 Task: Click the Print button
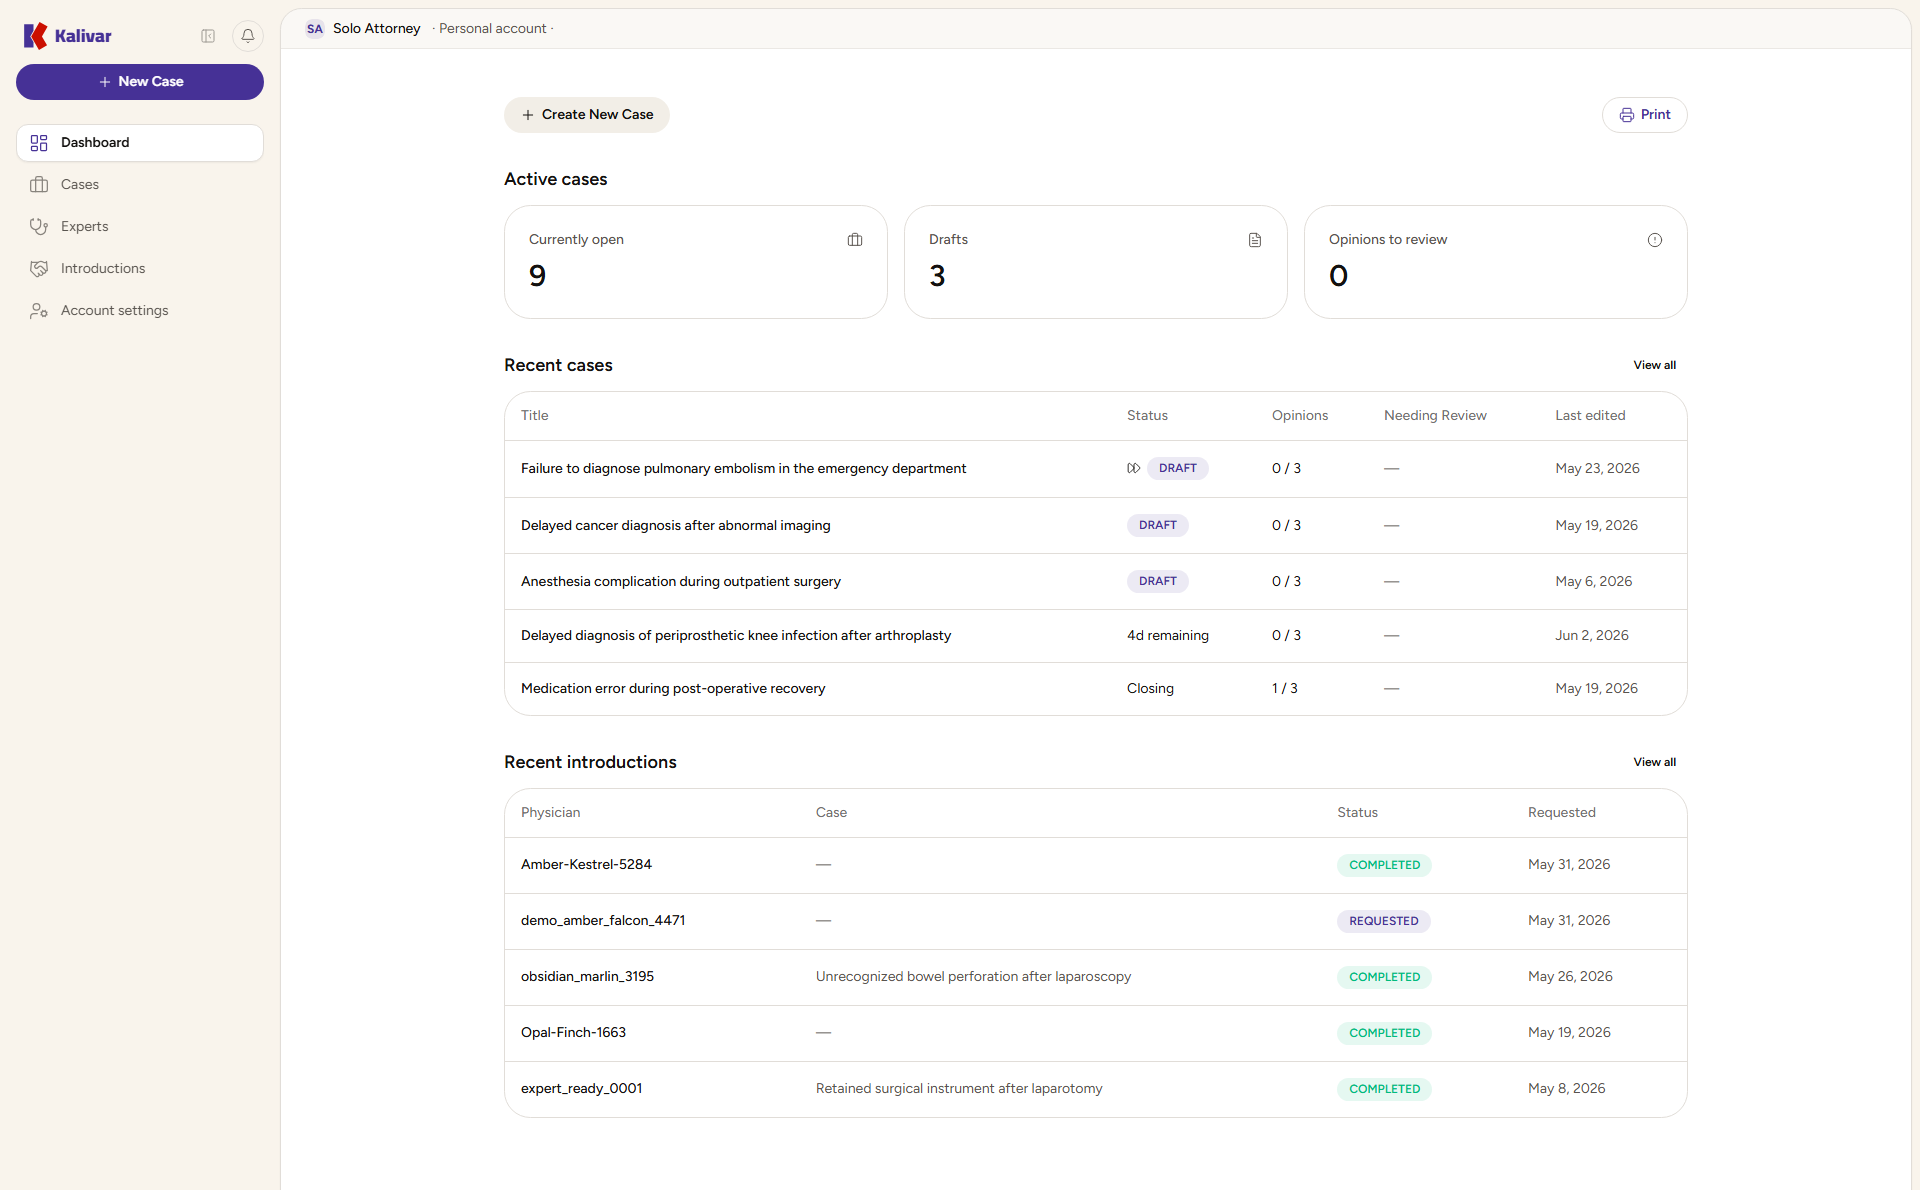[1644, 115]
